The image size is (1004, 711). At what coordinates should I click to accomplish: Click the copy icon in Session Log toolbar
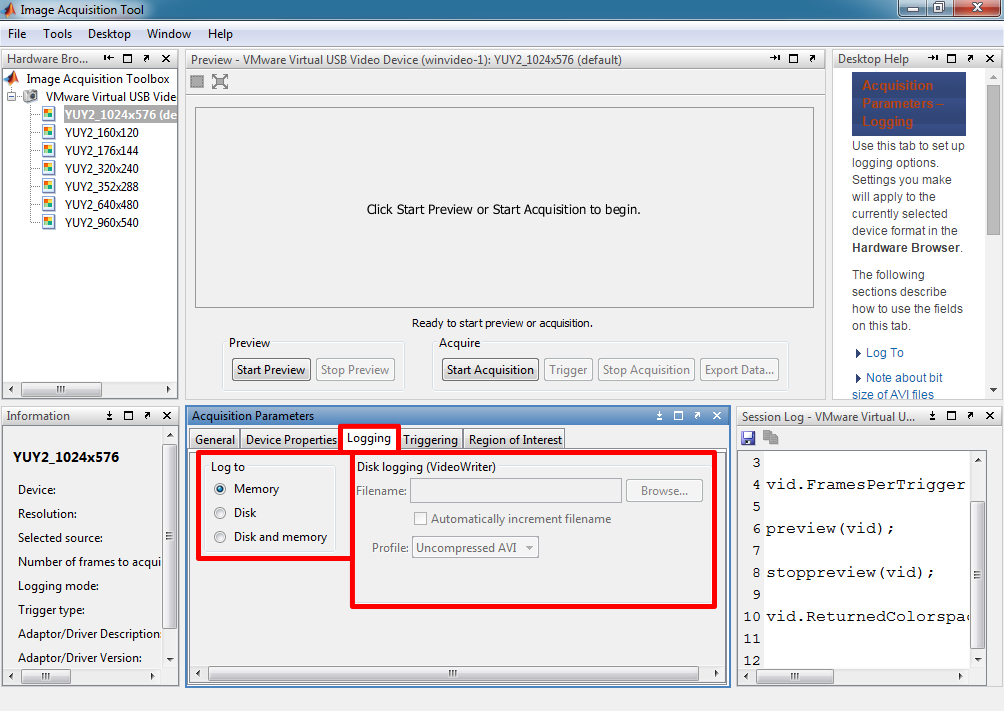(770, 437)
